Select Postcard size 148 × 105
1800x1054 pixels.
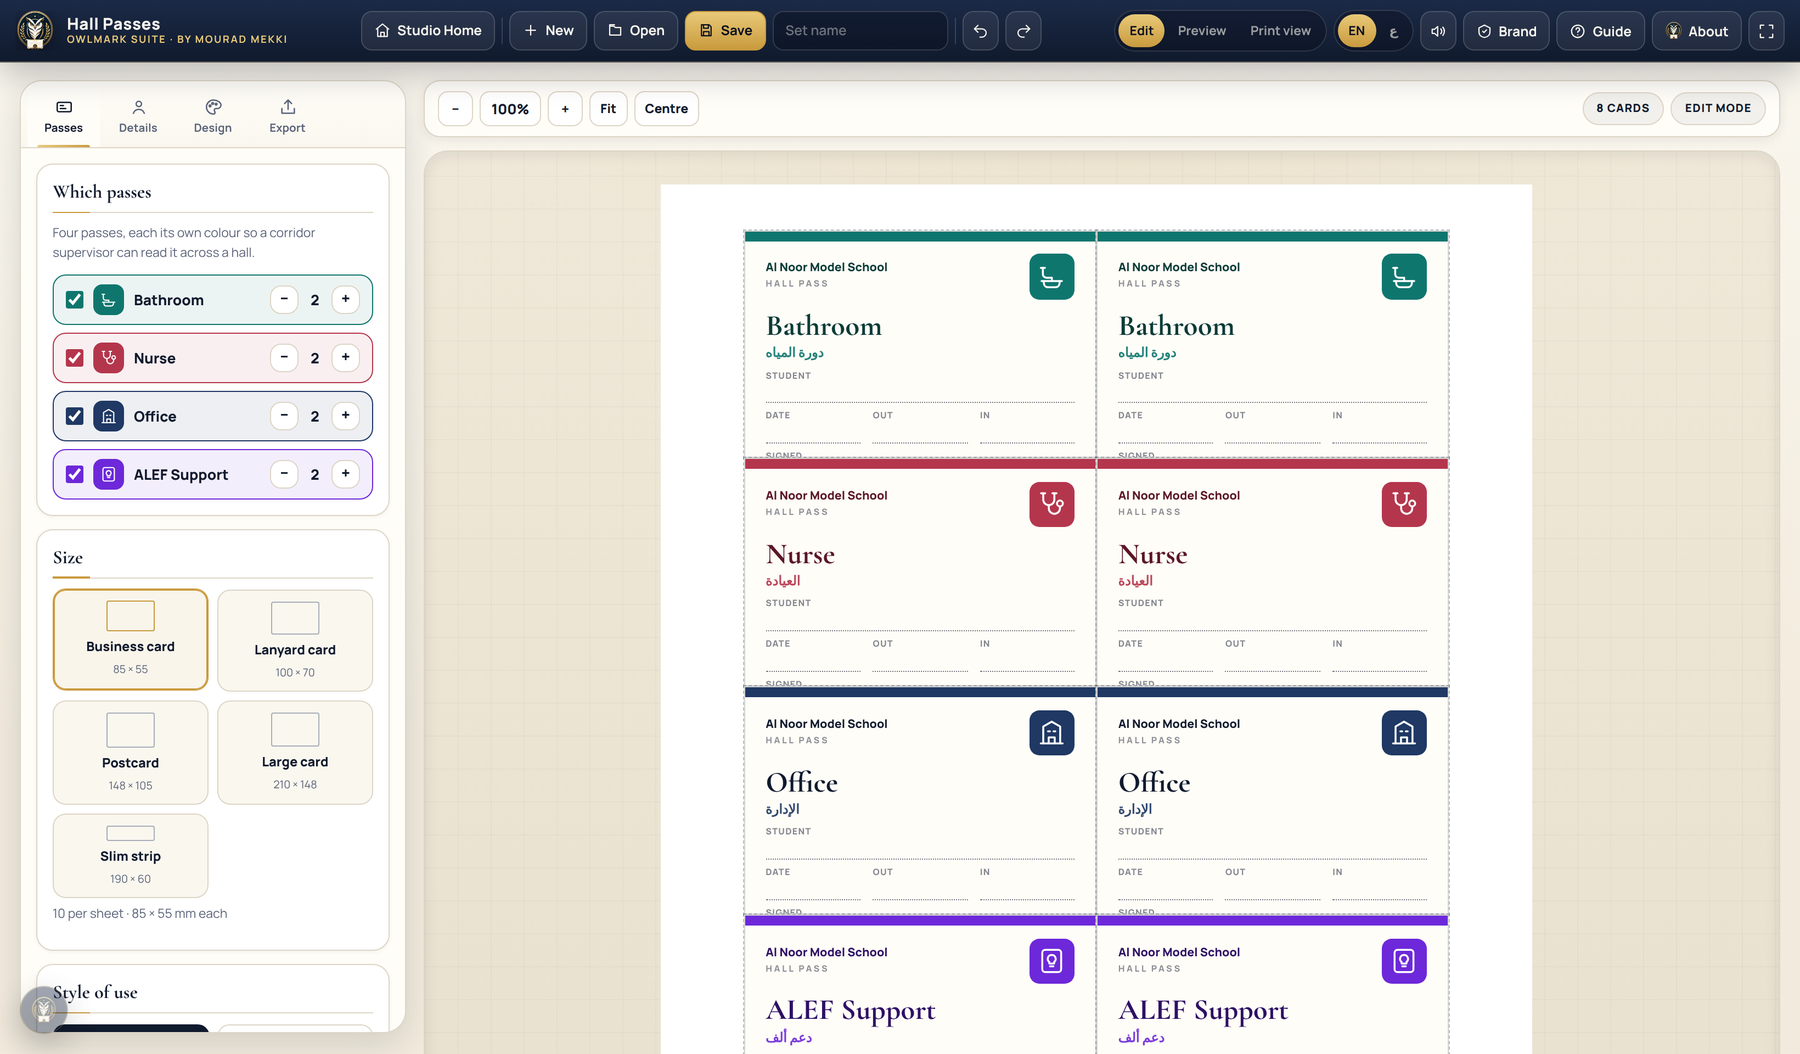point(131,753)
